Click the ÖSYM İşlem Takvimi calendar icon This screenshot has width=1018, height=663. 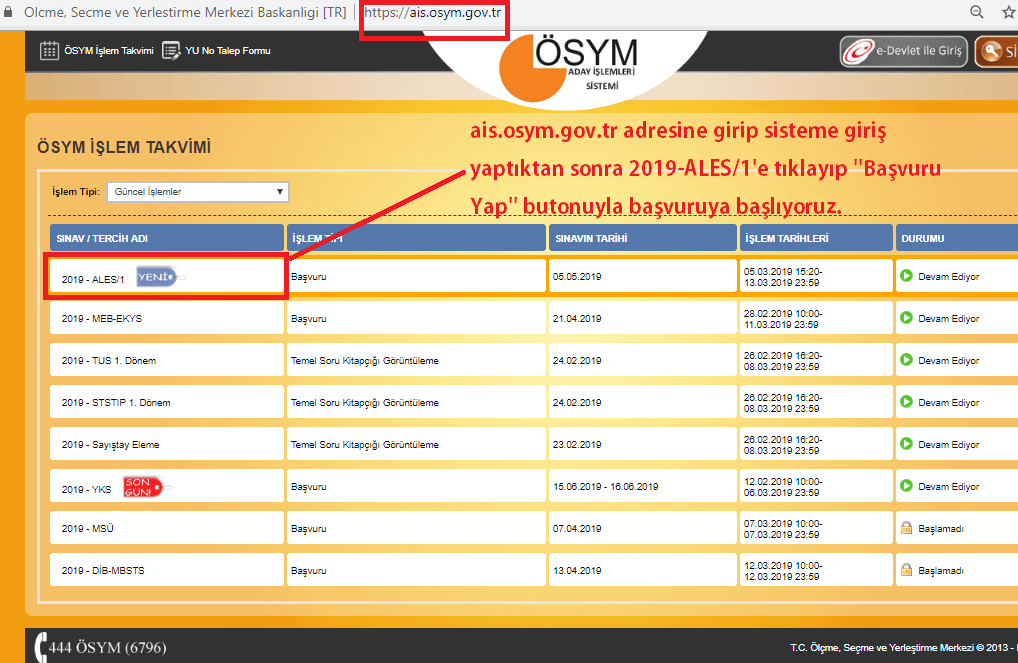(x=49, y=51)
